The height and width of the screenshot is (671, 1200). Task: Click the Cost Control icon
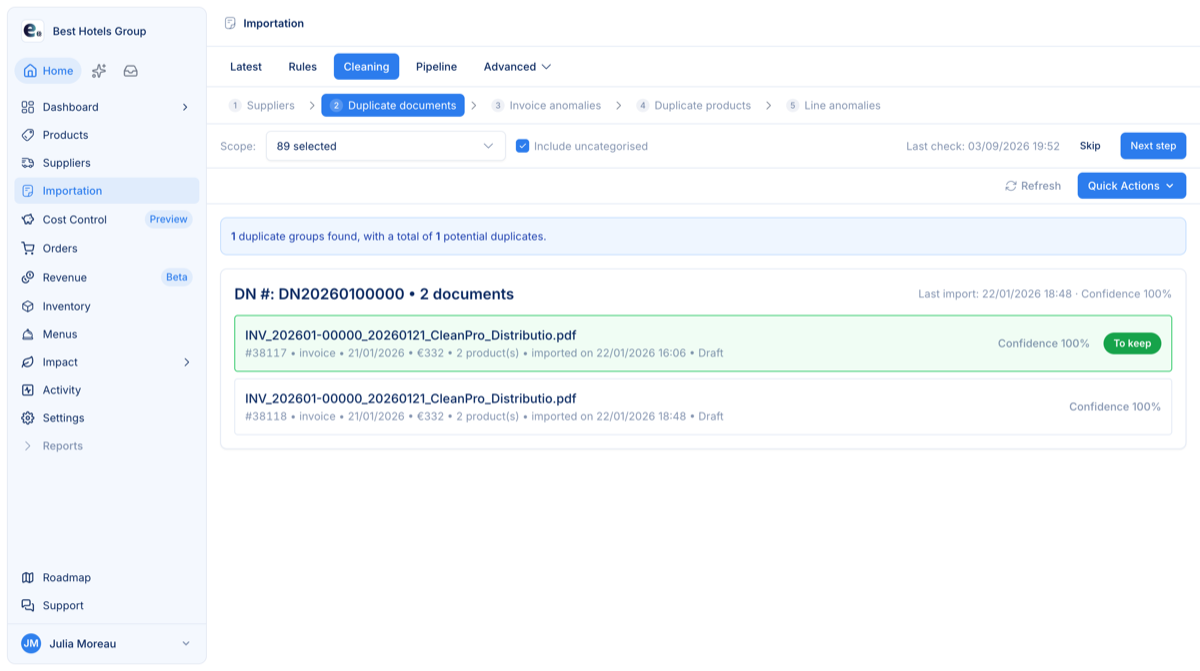point(28,219)
